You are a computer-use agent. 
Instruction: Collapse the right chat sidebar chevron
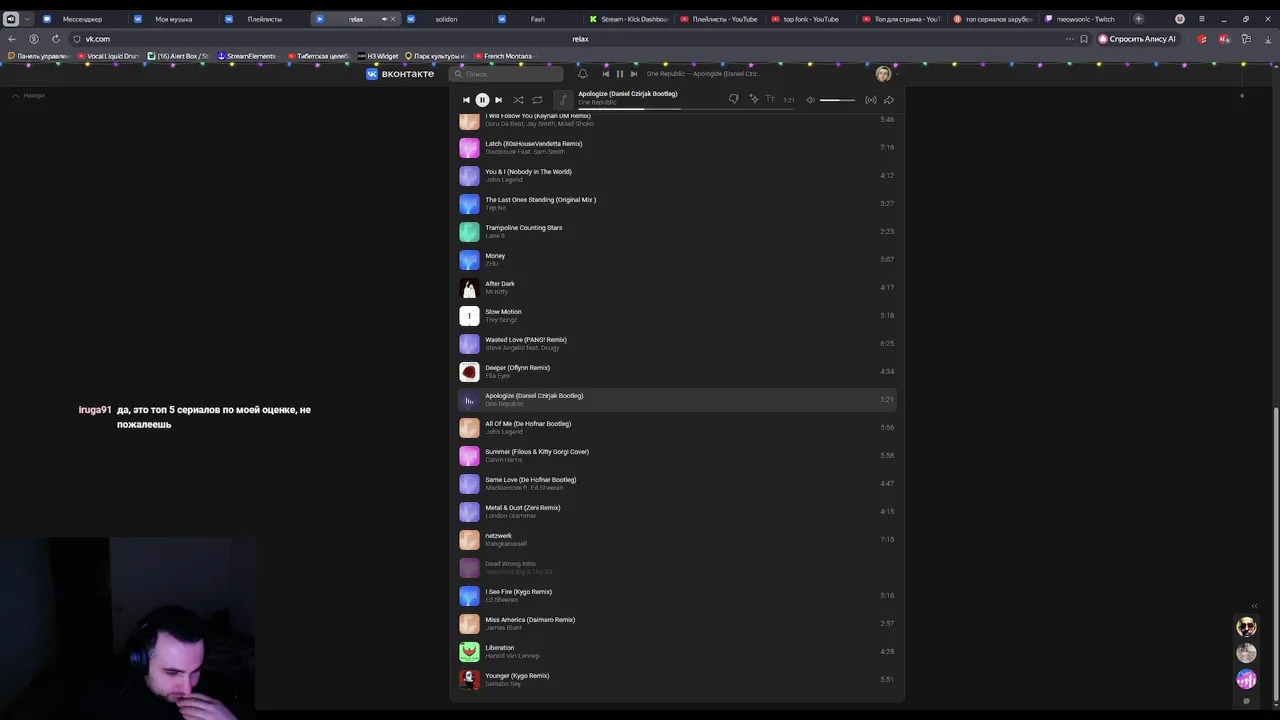[1254, 606]
